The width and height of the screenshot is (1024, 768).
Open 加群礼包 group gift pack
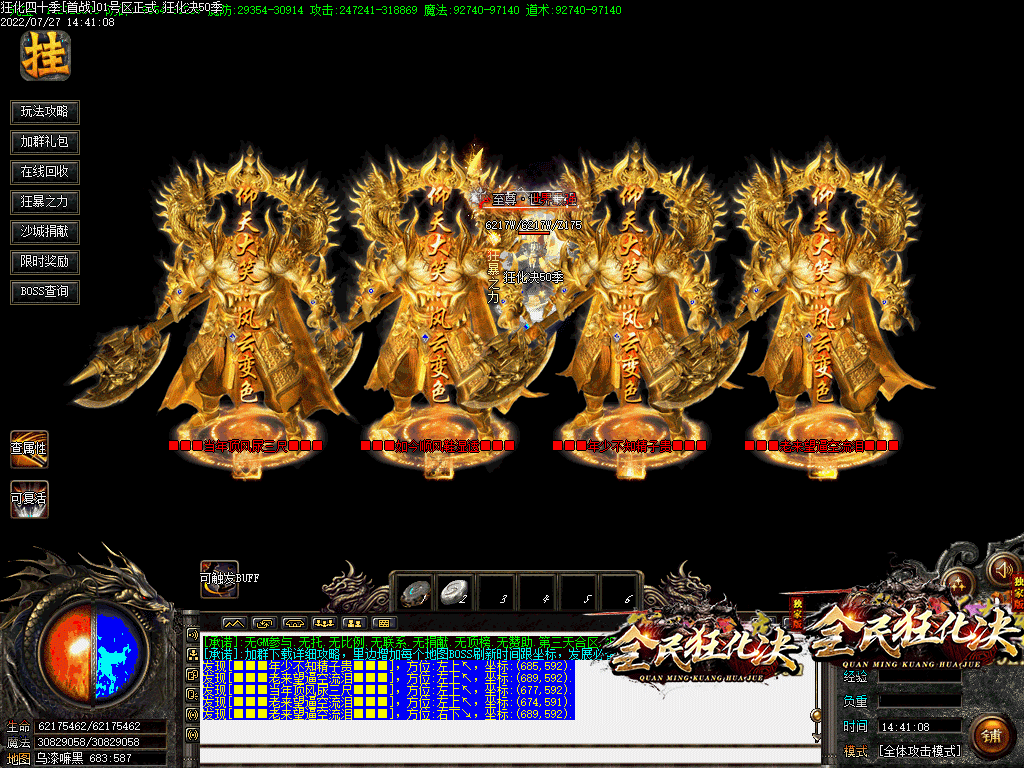[45, 142]
